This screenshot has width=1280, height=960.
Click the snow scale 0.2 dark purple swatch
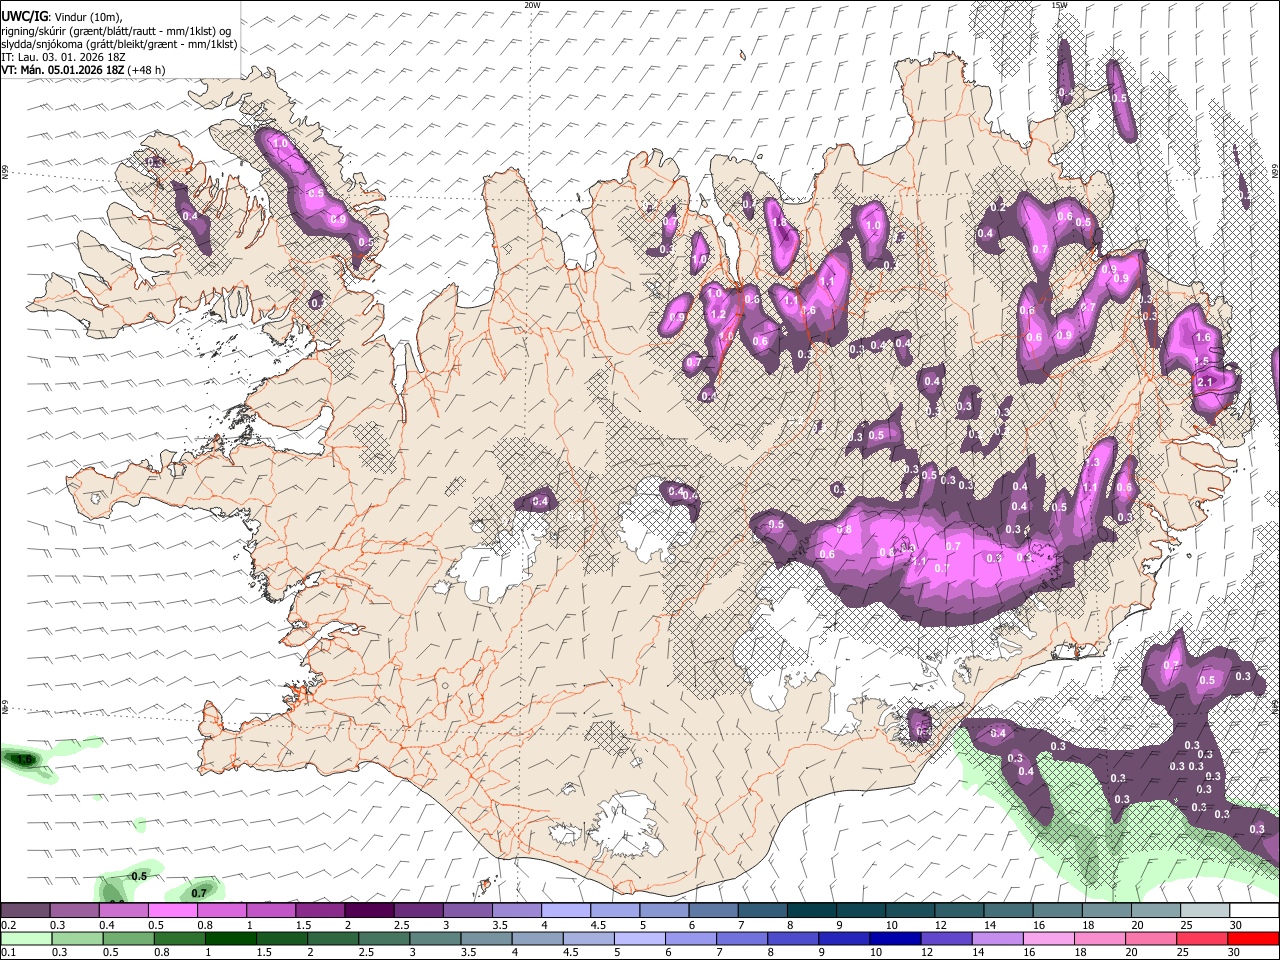click(25, 911)
